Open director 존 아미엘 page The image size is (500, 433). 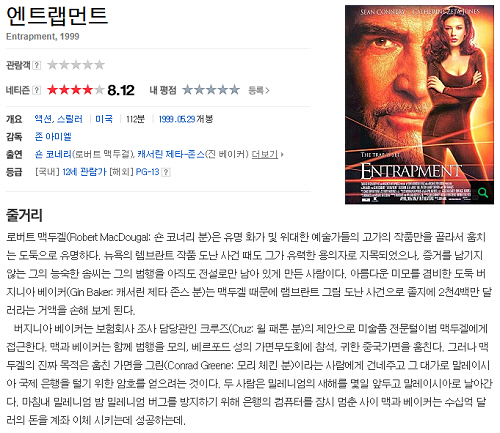tap(53, 137)
